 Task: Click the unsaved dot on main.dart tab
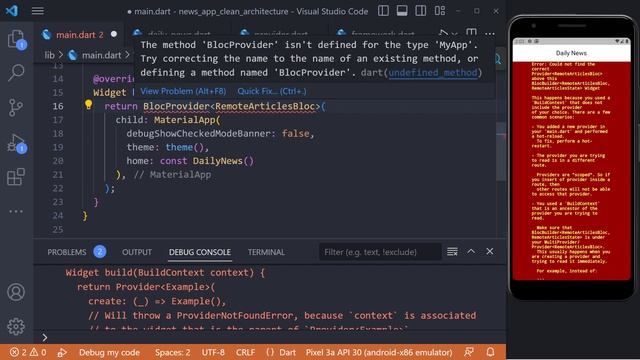click(x=114, y=34)
